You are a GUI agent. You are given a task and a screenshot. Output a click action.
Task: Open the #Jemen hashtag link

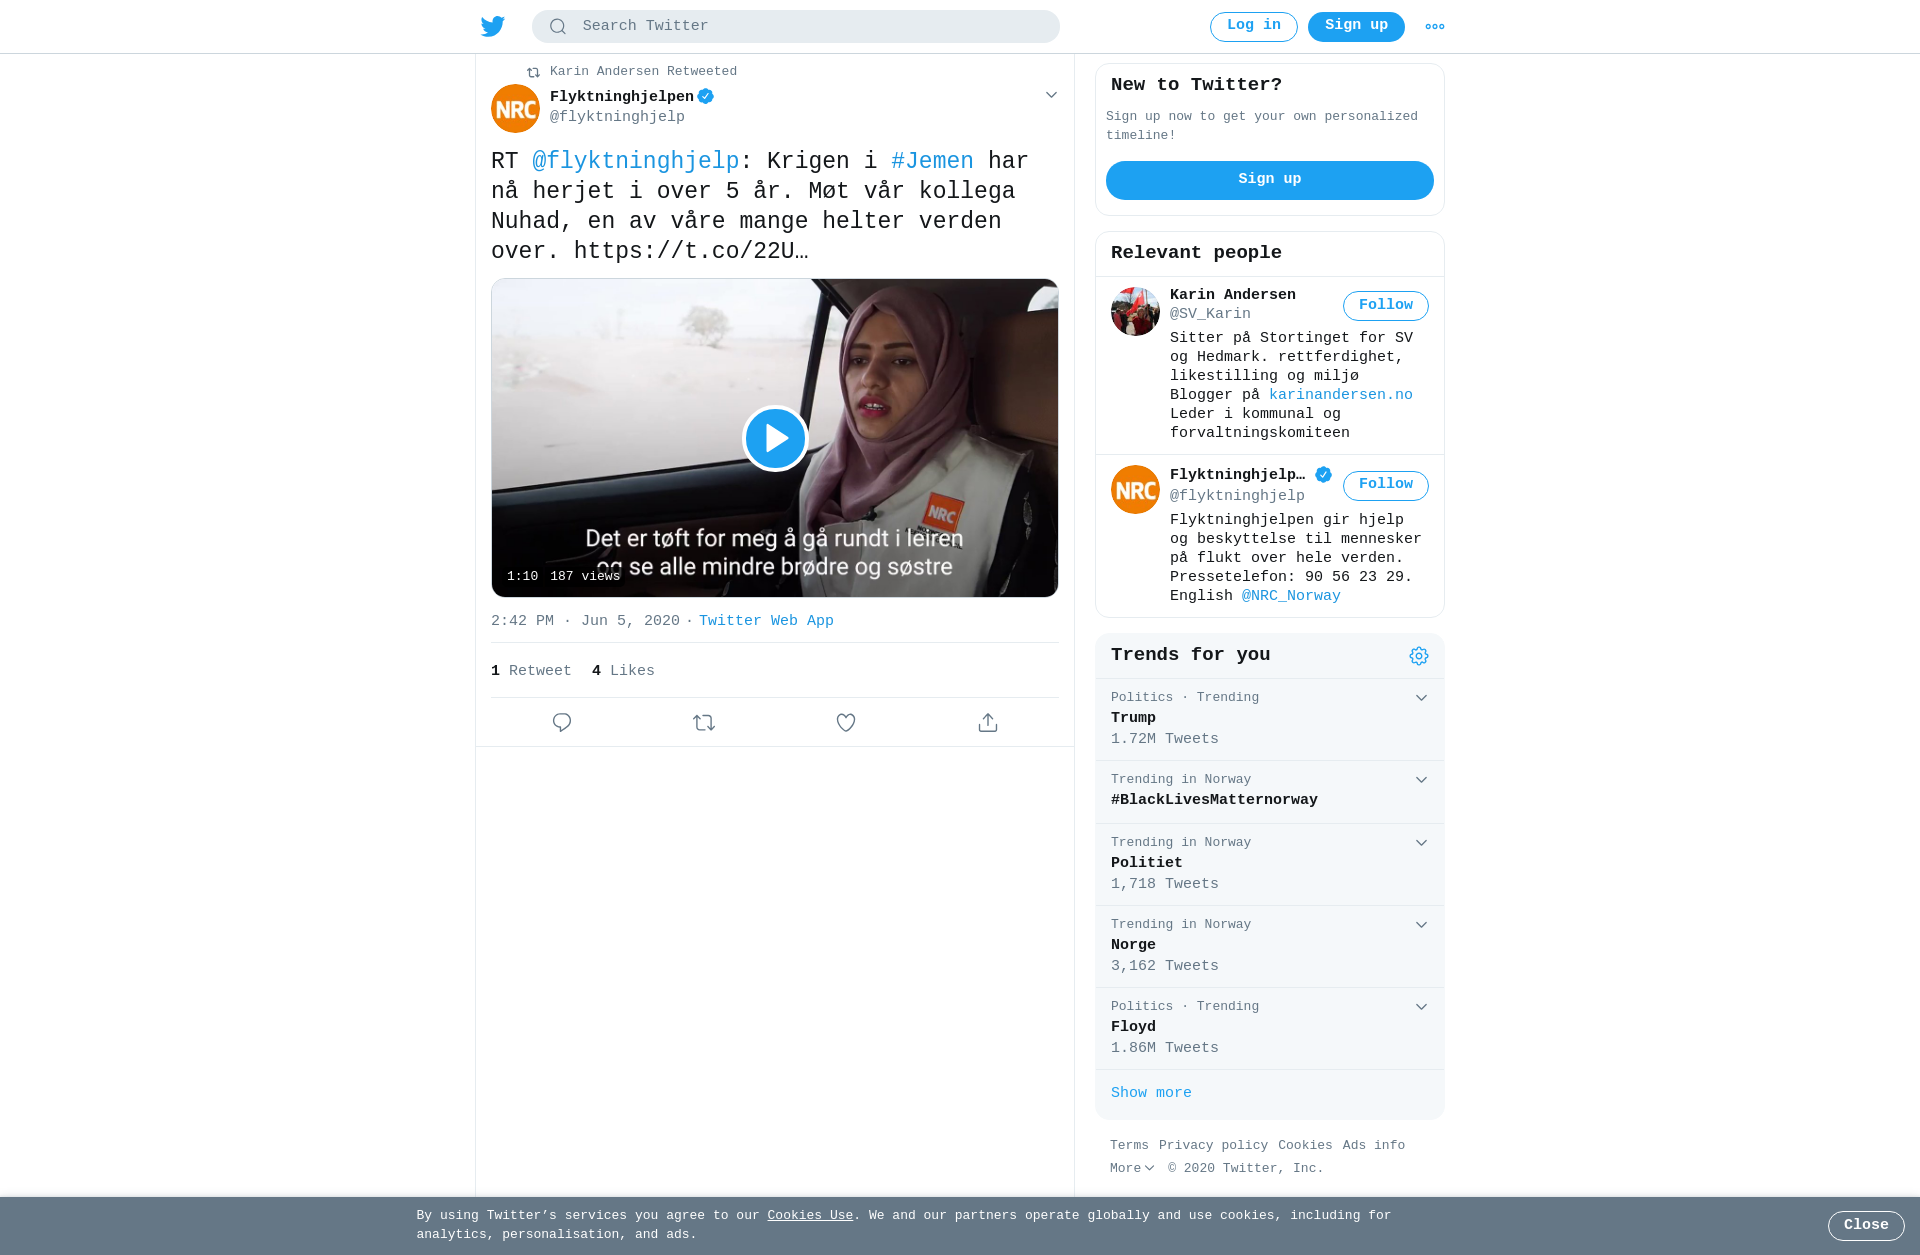[x=932, y=161]
